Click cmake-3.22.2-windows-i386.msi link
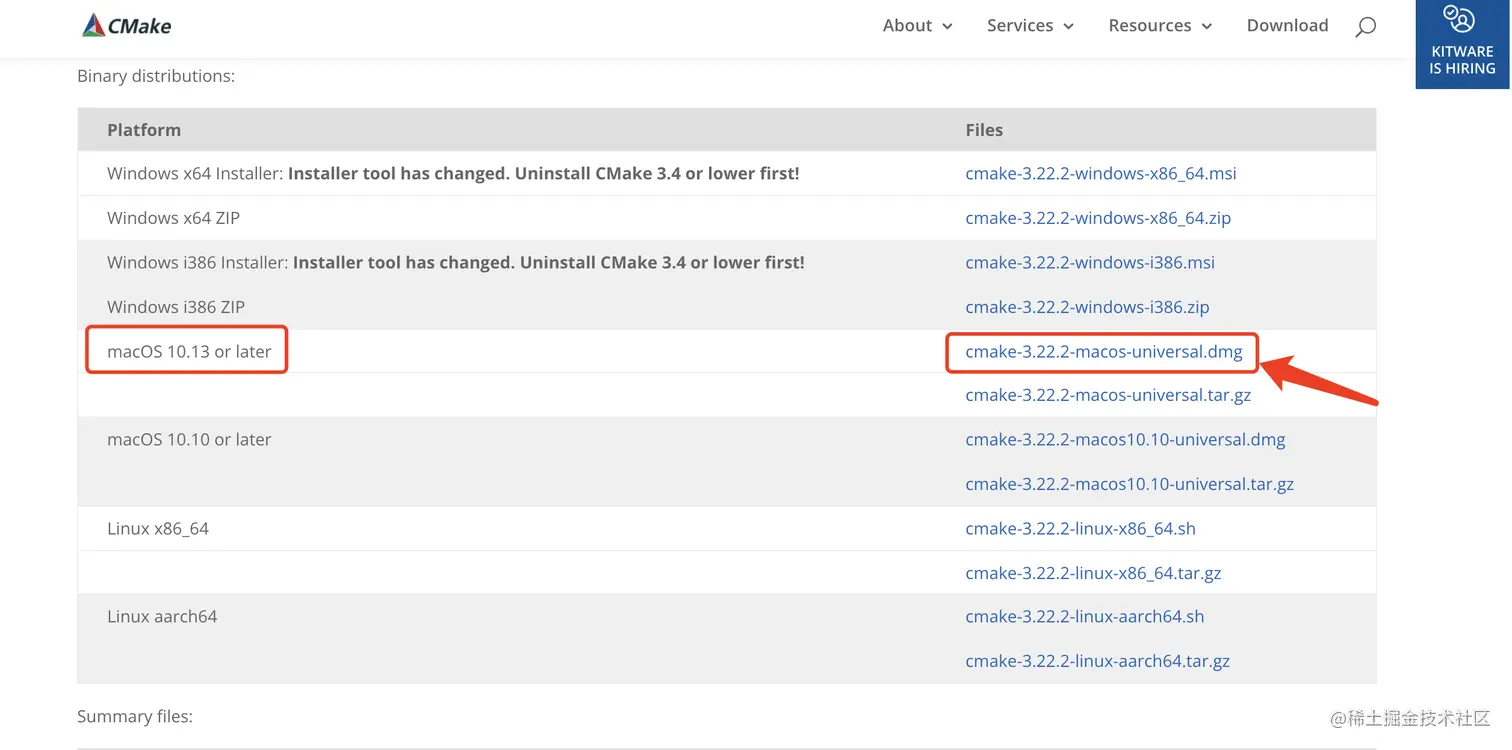Viewport: 1512px width, 750px height. [1089, 263]
